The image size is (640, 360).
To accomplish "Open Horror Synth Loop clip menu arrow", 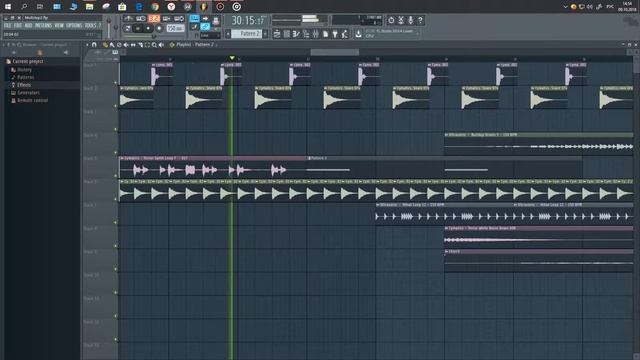I will pyautogui.click(x=121, y=158).
